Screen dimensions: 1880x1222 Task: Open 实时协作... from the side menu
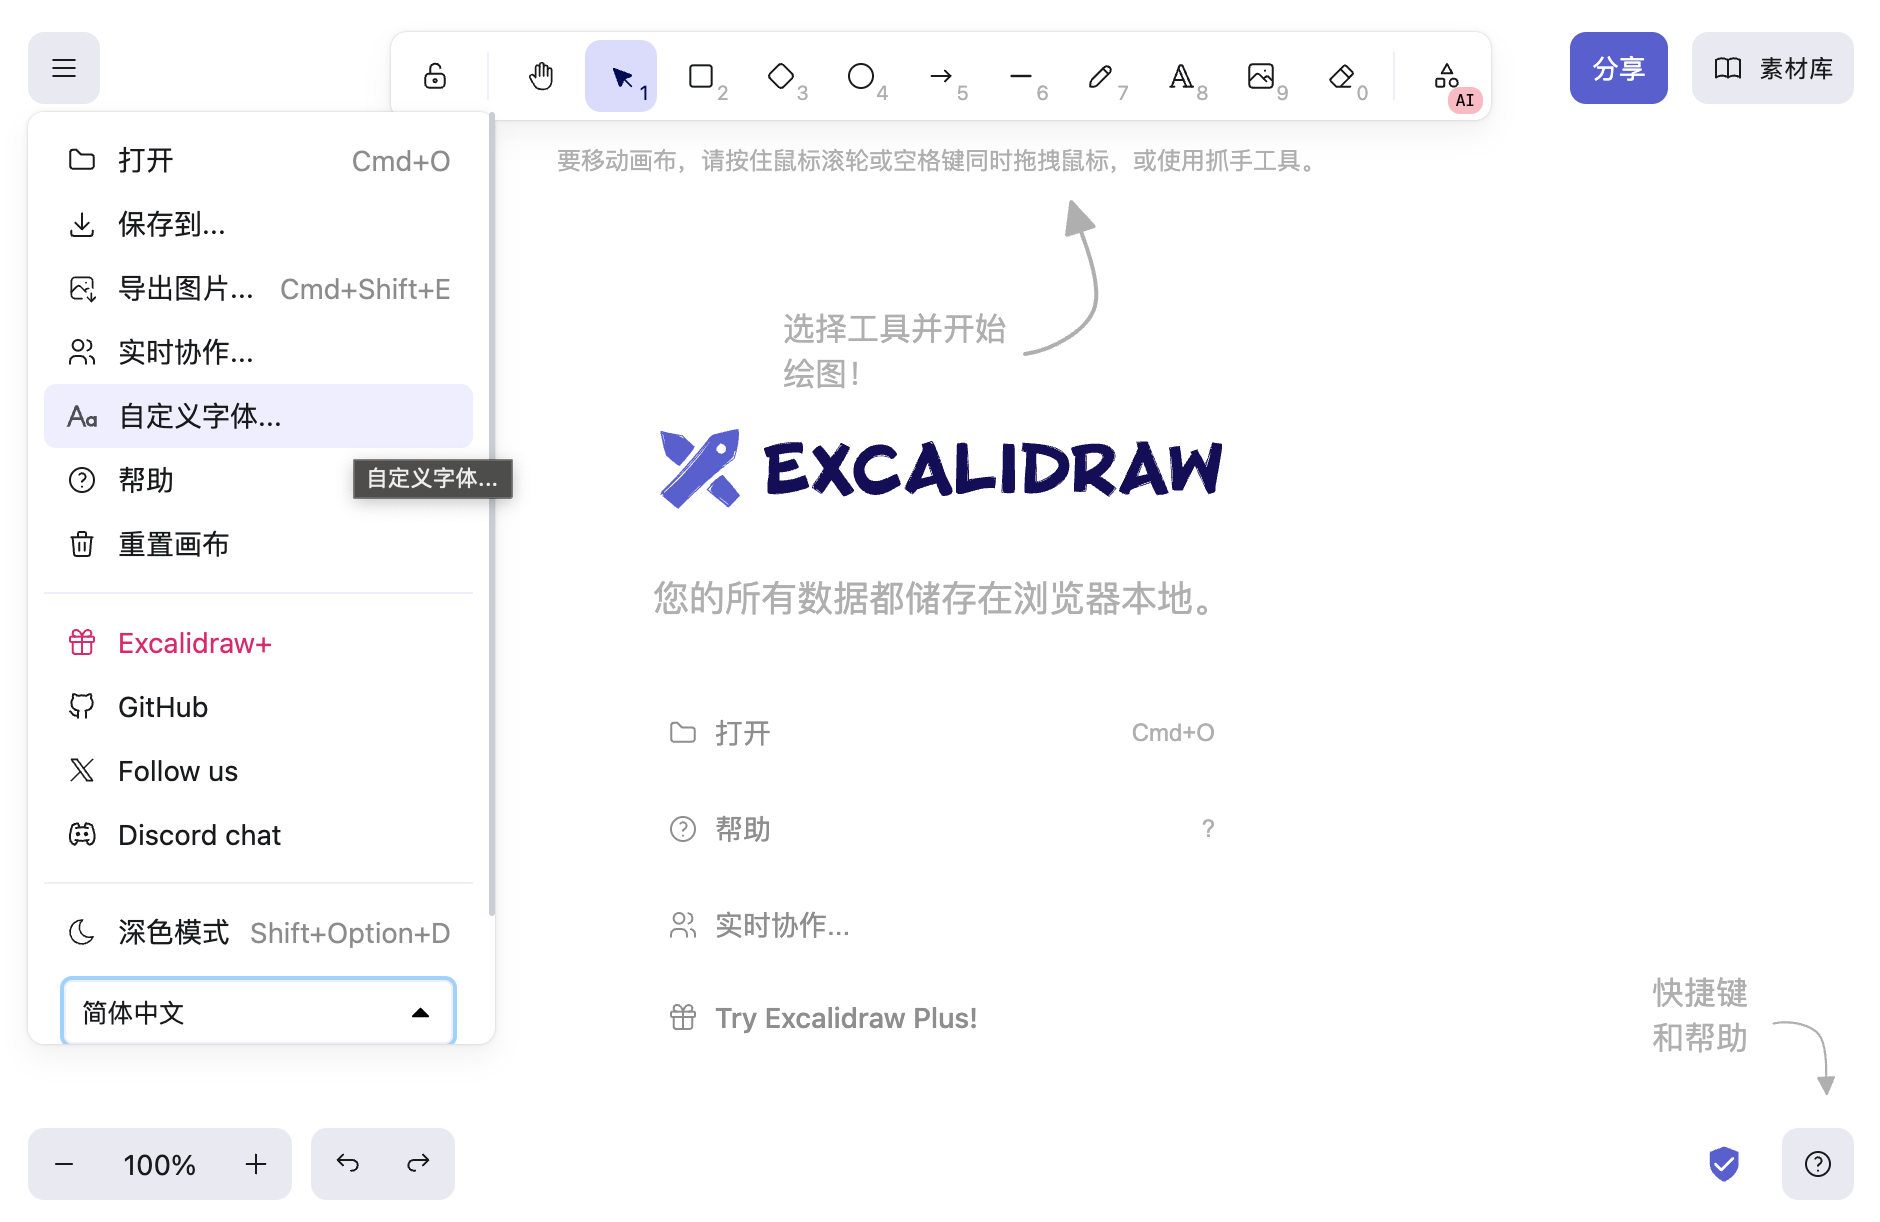(258, 352)
